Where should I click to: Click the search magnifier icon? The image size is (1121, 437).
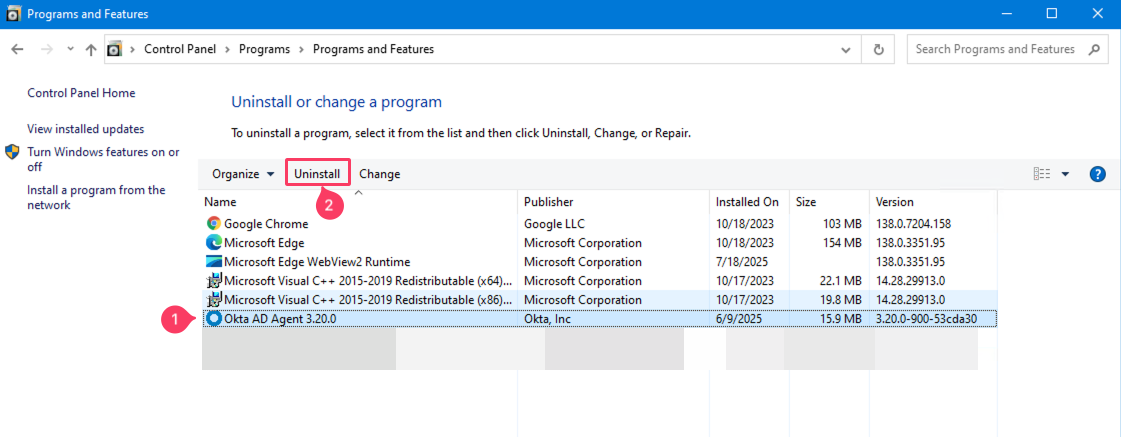1093,49
